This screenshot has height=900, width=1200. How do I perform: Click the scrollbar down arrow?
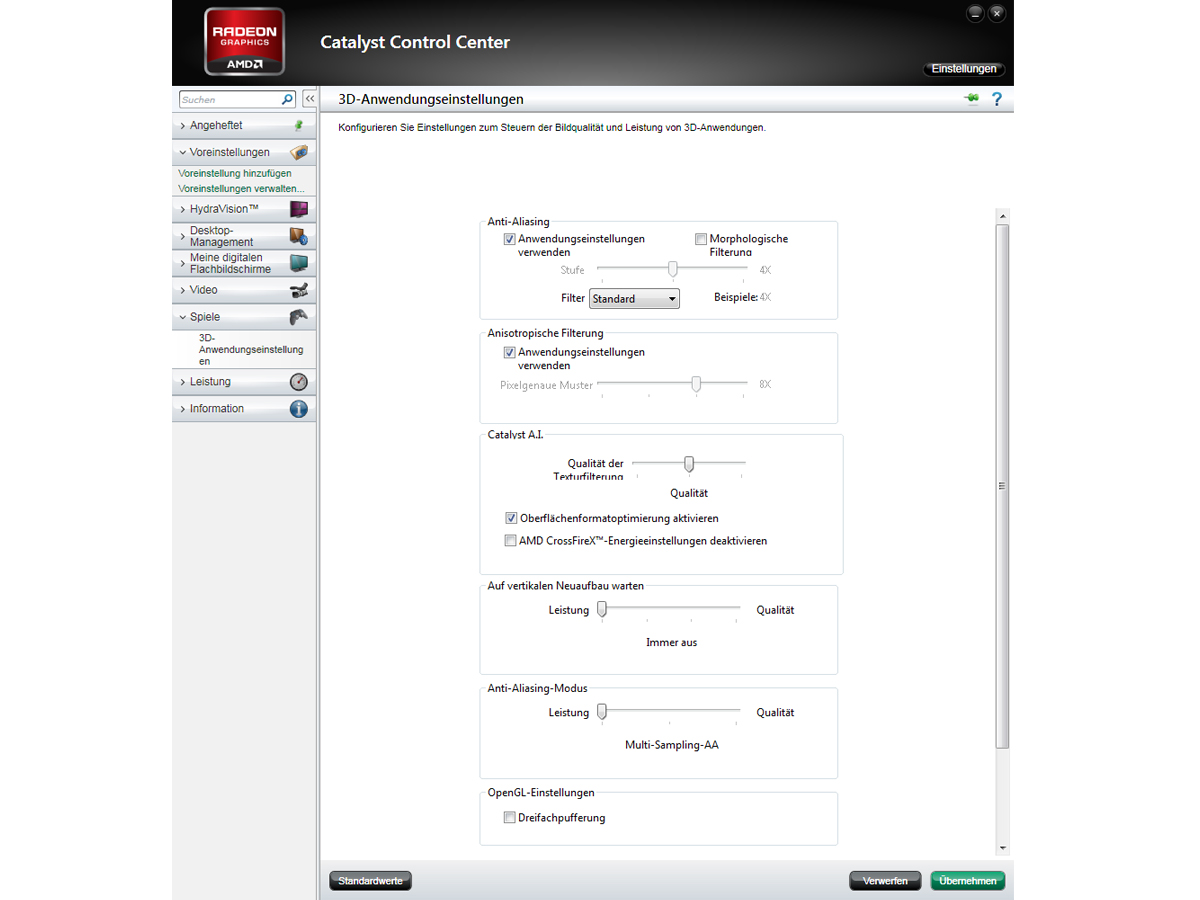(1003, 848)
